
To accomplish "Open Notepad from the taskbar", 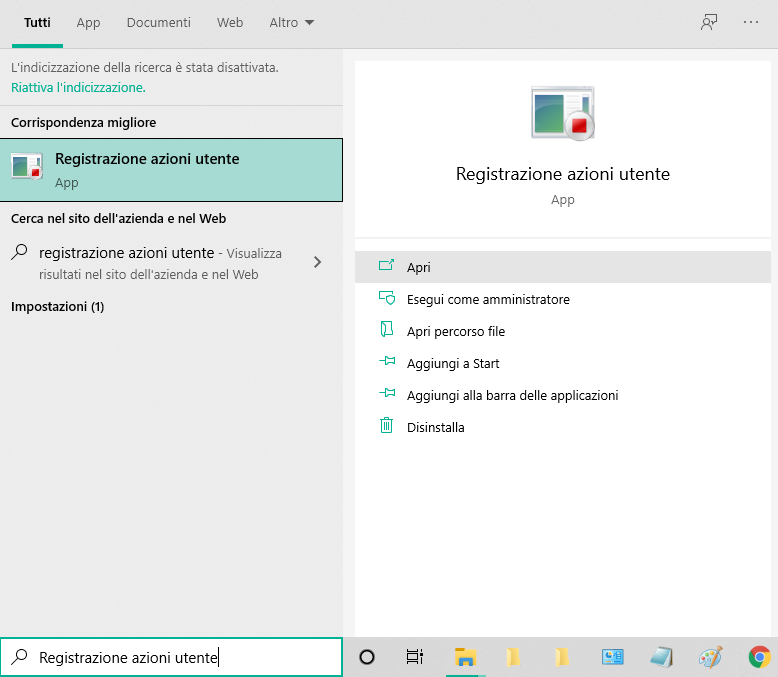I will [661, 657].
